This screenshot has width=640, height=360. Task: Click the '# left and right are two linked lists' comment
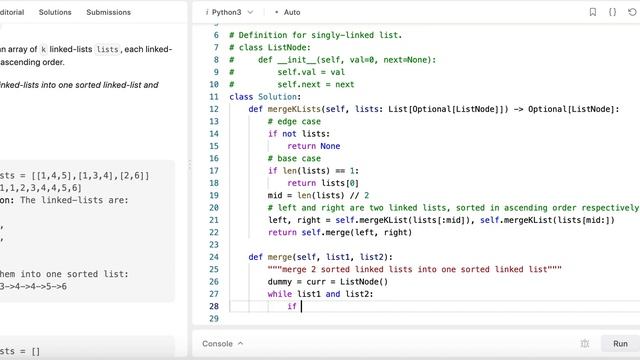click(x=453, y=208)
